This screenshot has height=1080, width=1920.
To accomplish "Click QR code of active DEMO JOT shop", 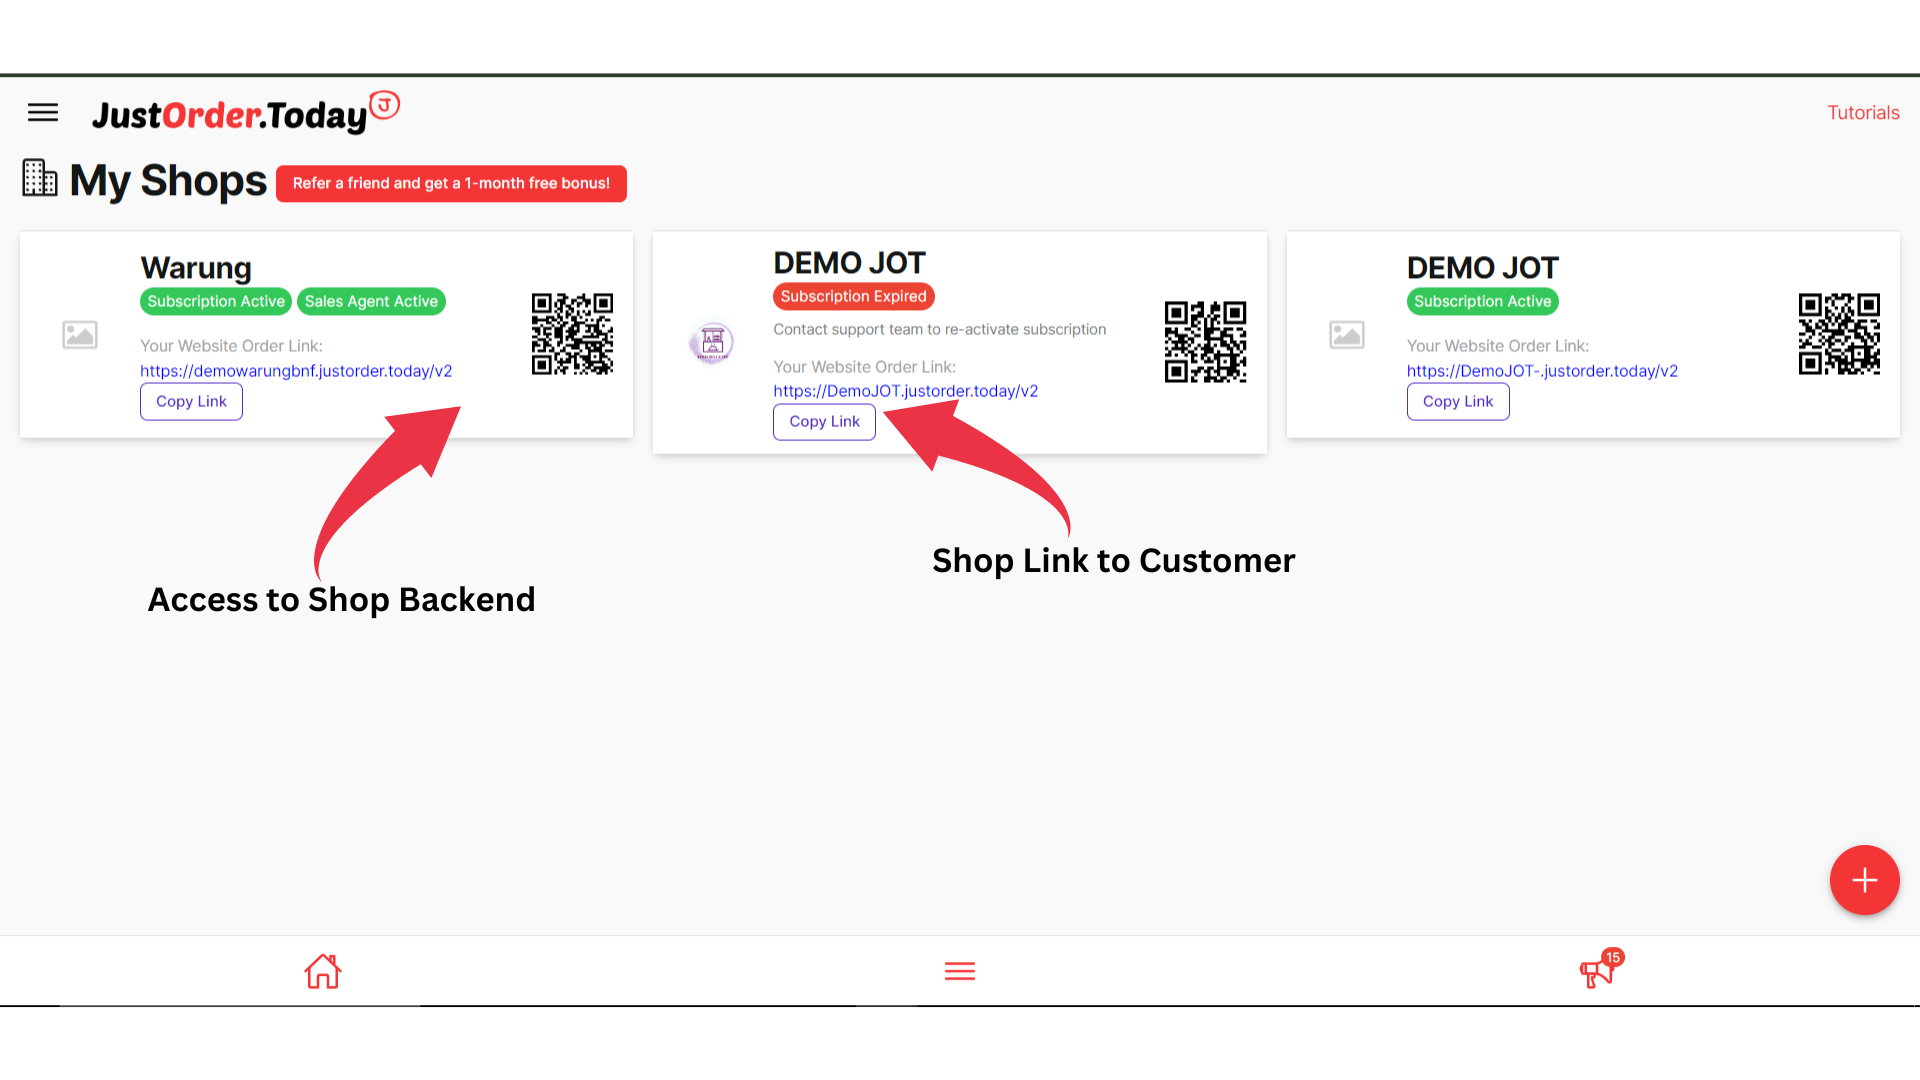I will (x=1838, y=334).
